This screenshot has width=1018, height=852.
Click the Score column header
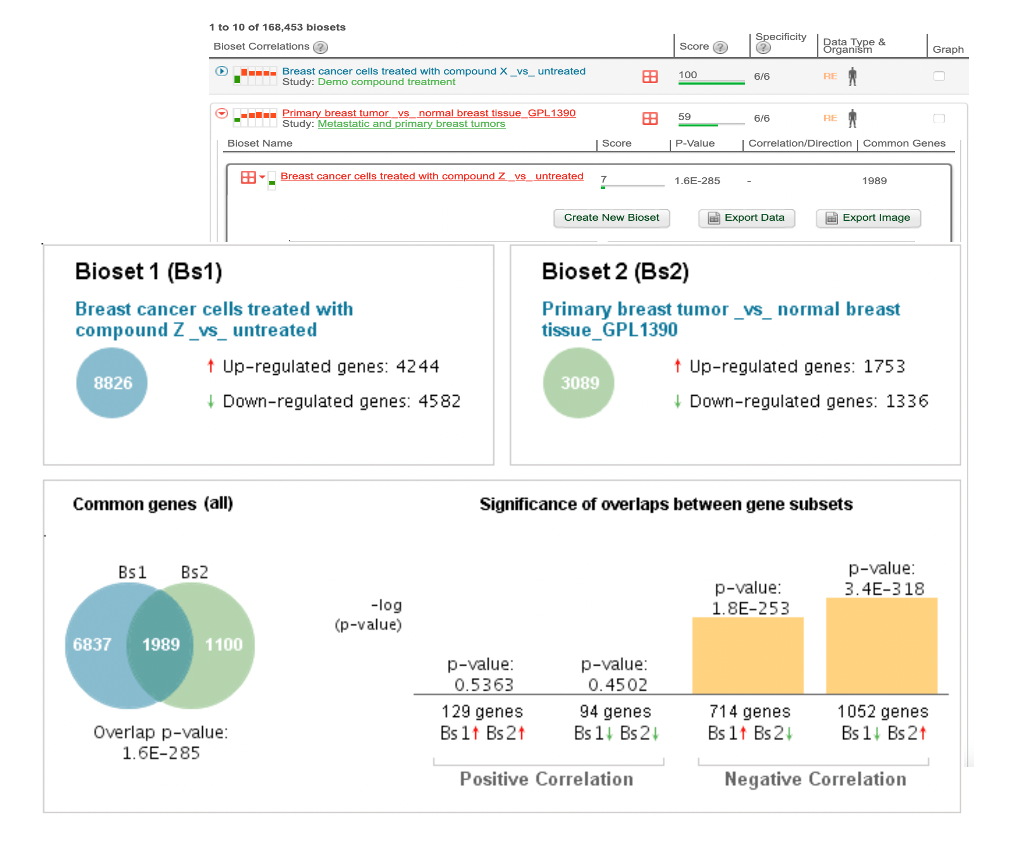point(694,47)
